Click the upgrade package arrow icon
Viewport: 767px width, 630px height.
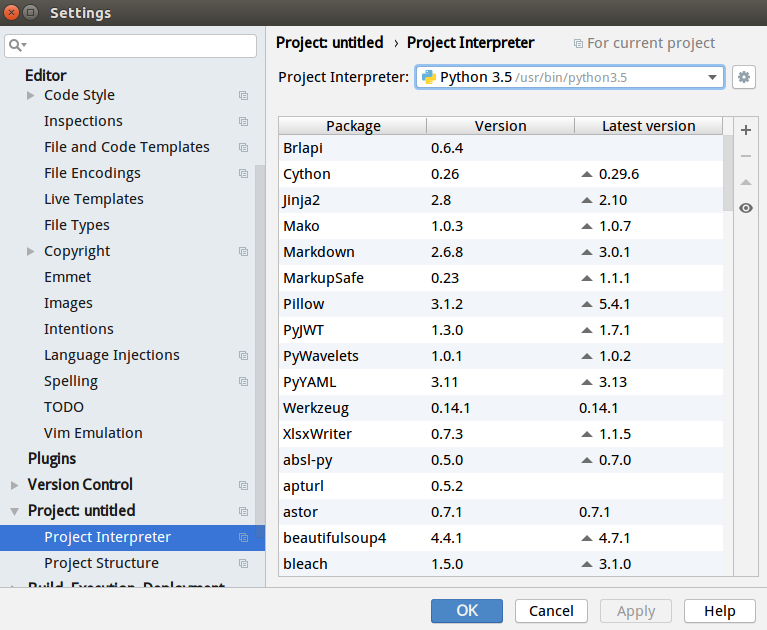pos(746,182)
